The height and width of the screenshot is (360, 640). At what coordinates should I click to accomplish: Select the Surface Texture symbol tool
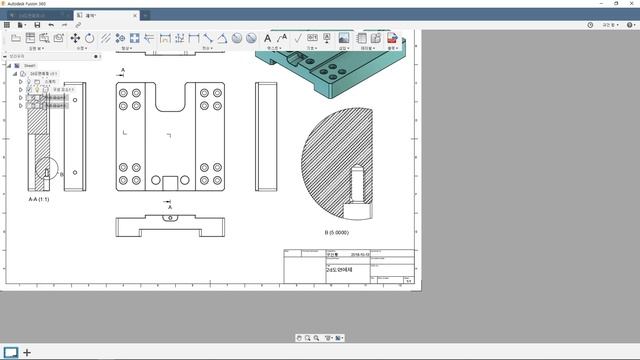point(298,38)
